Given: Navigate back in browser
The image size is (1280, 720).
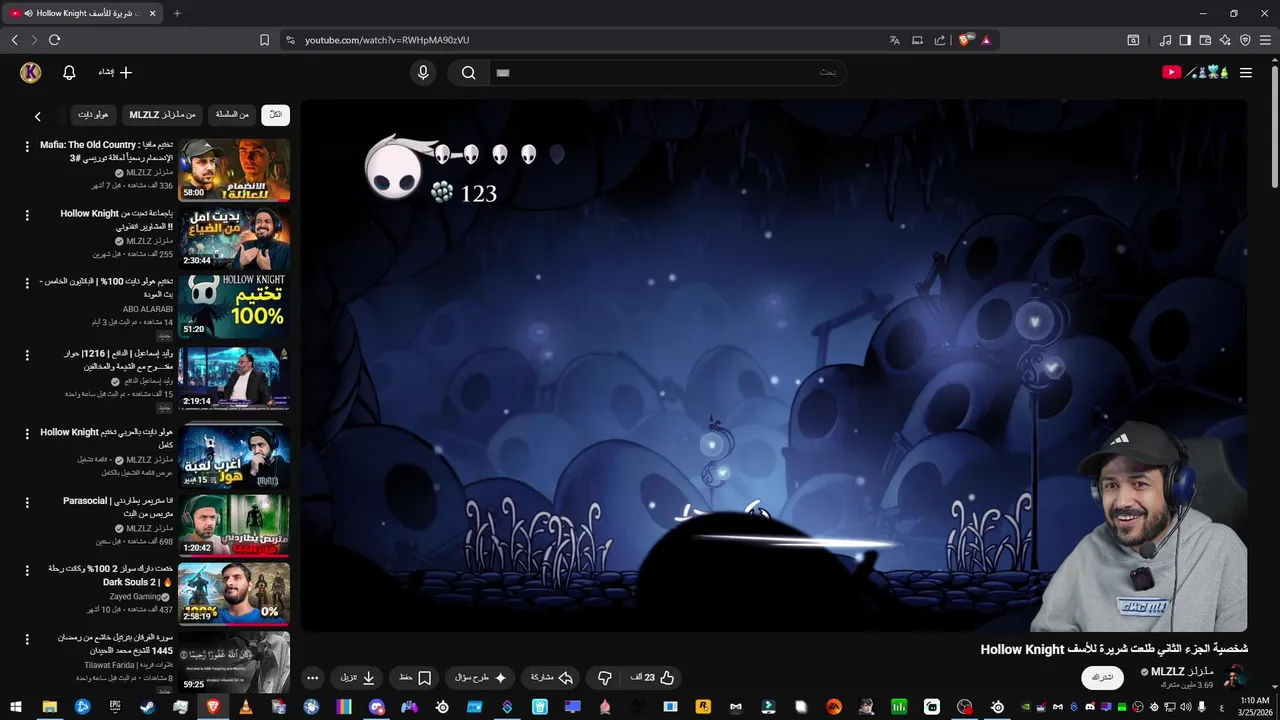Looking at the screenshot, I should tap(15, 40).
